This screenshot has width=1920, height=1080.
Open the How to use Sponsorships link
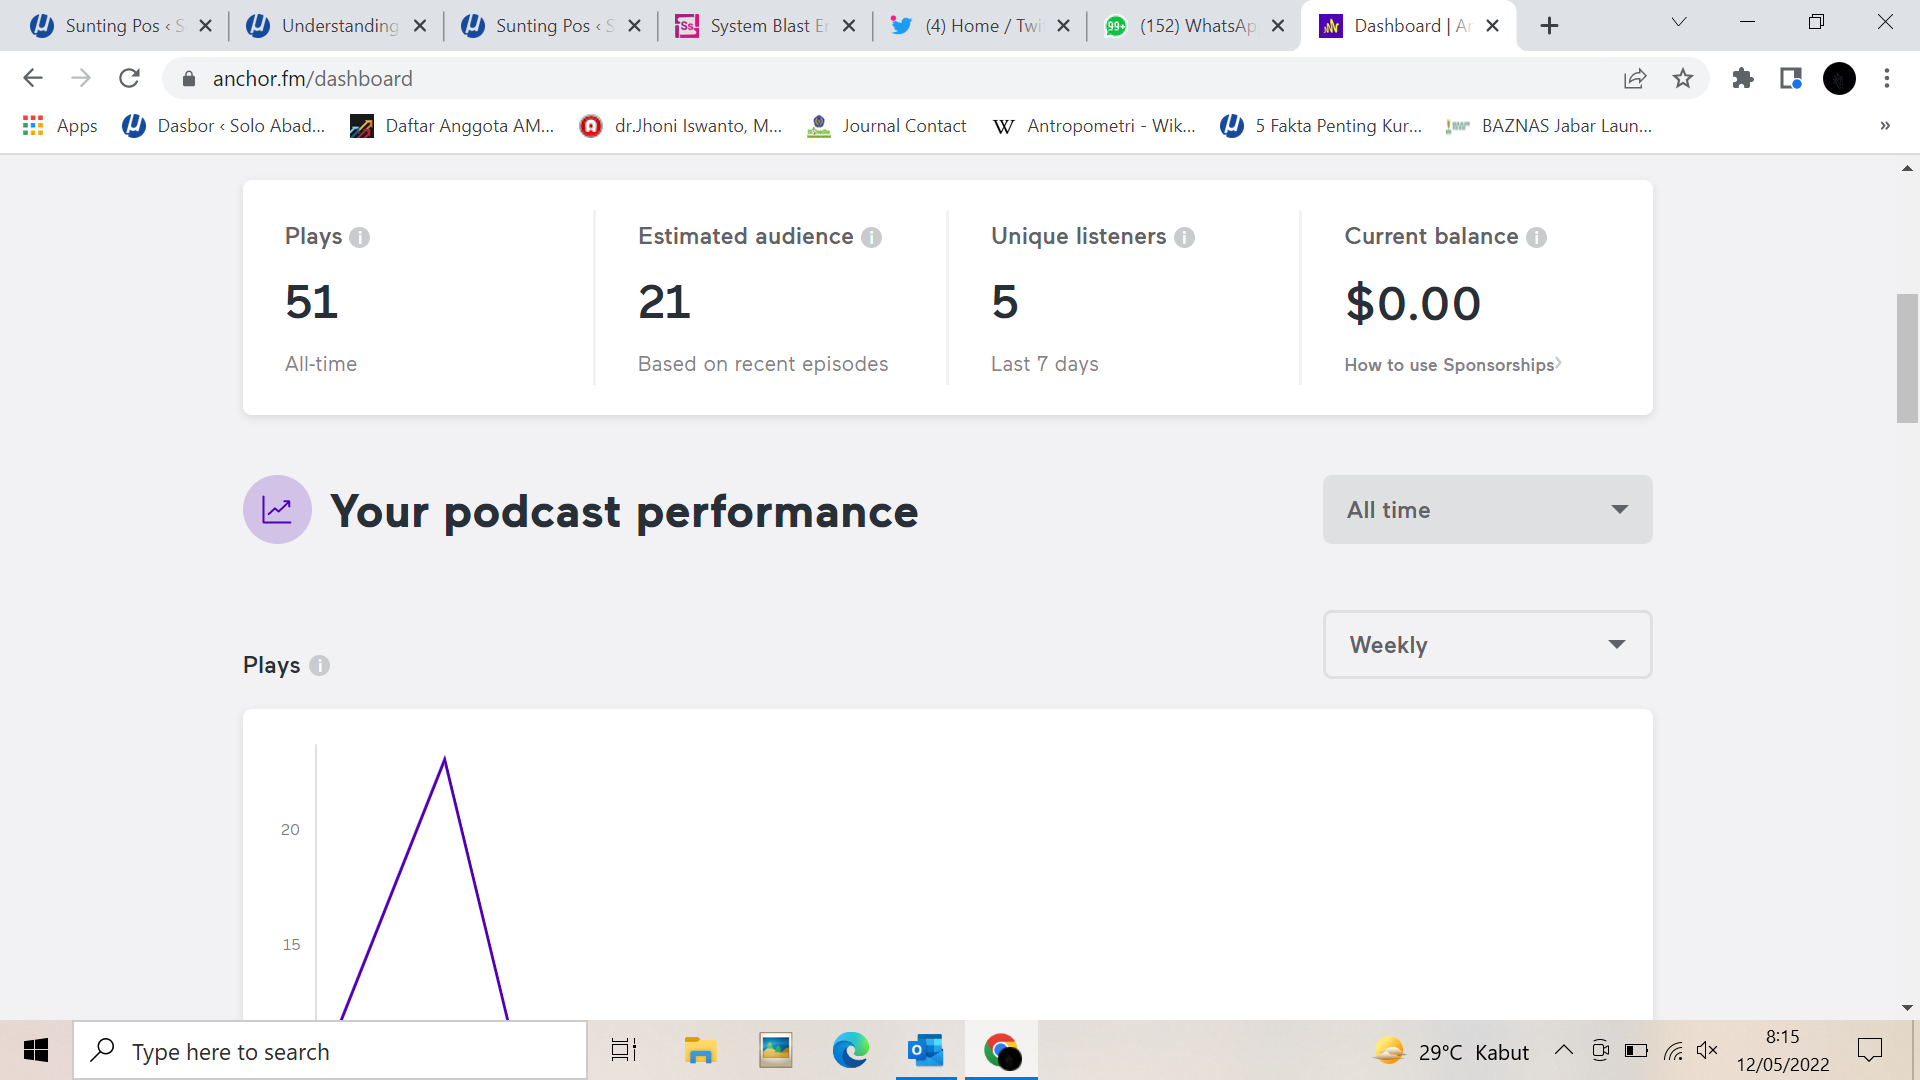(x=1452, y=365)
